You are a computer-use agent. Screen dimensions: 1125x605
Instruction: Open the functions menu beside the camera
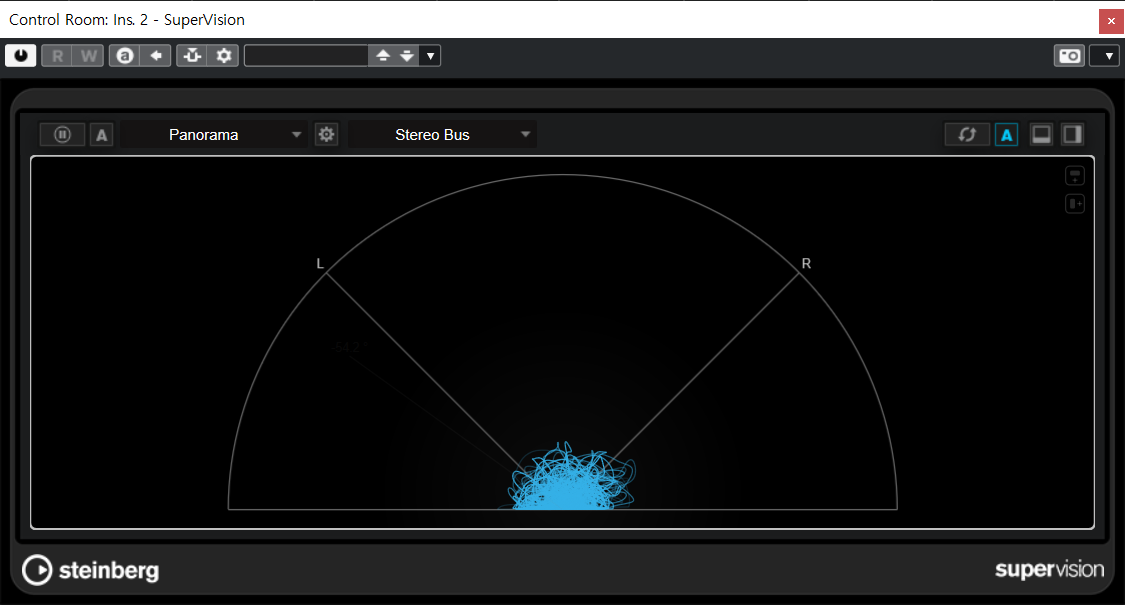(x=1104, y=56)
